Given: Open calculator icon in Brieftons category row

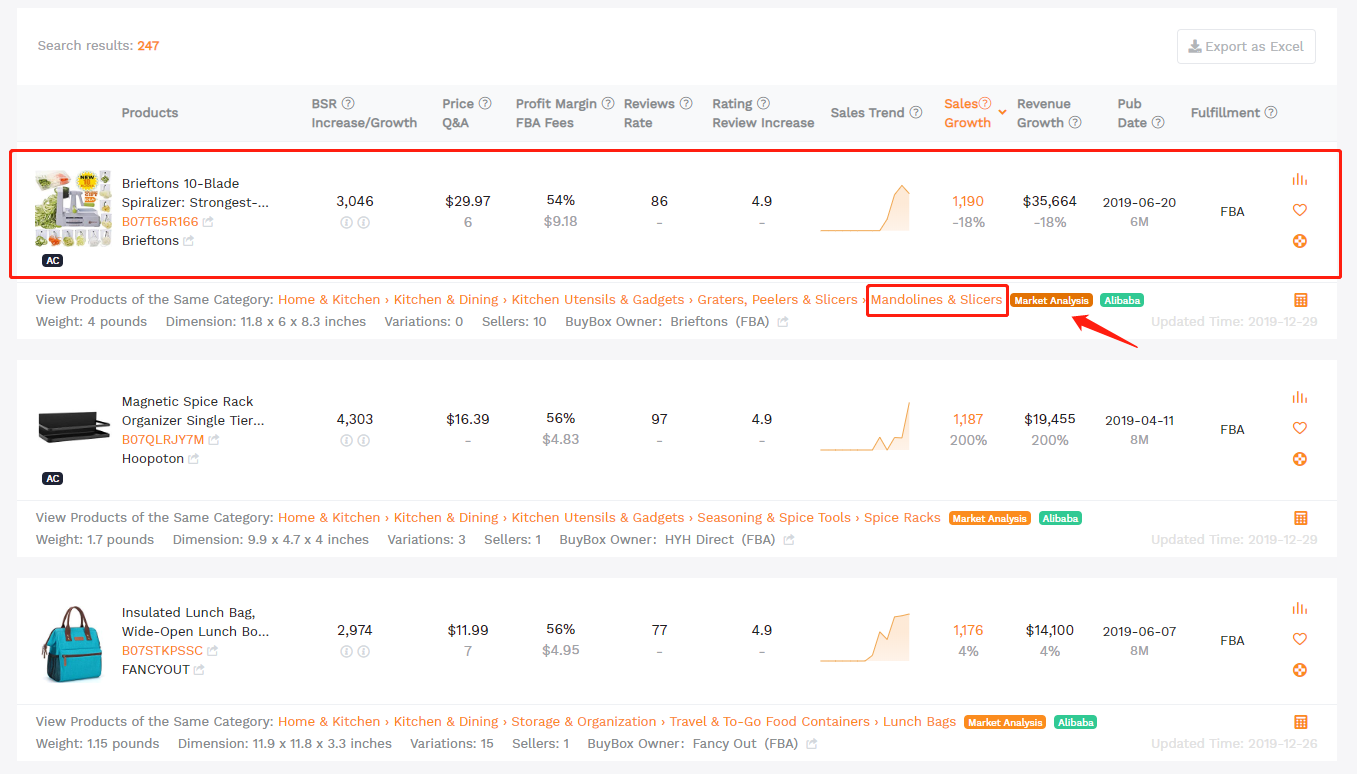Looking at the screenshot, I should pos(1300,300).
